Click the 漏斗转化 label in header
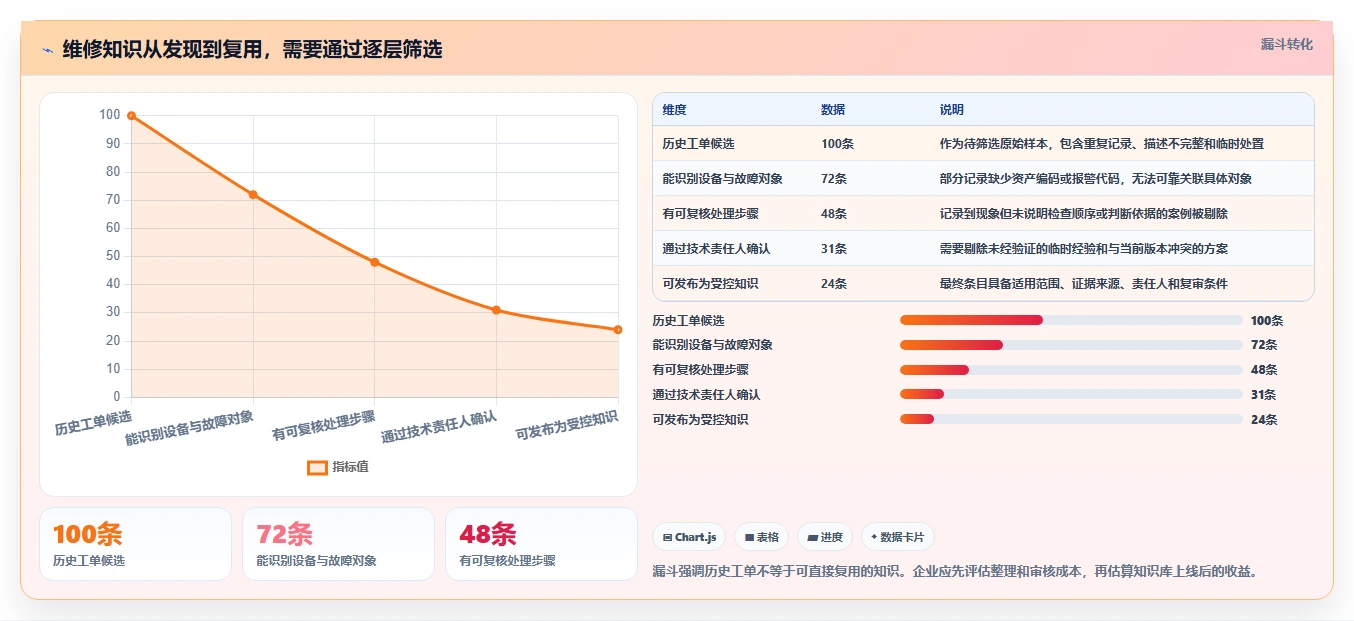The image size is (1354, 621). [x=1286, y=45]
